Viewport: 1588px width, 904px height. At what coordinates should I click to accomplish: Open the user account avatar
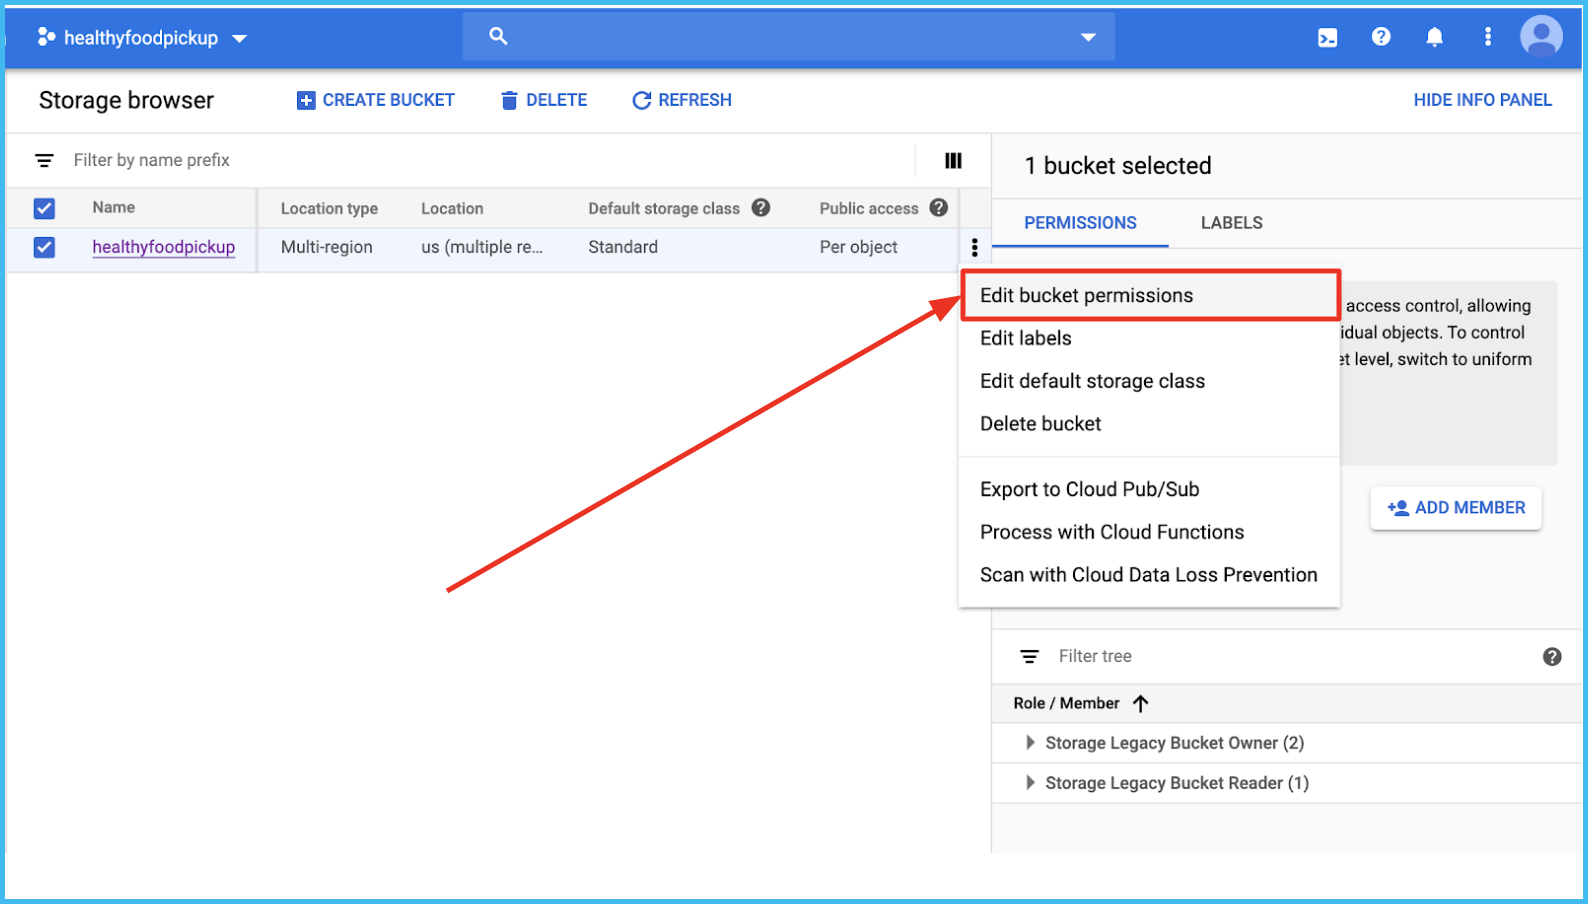click(1541, 37)
